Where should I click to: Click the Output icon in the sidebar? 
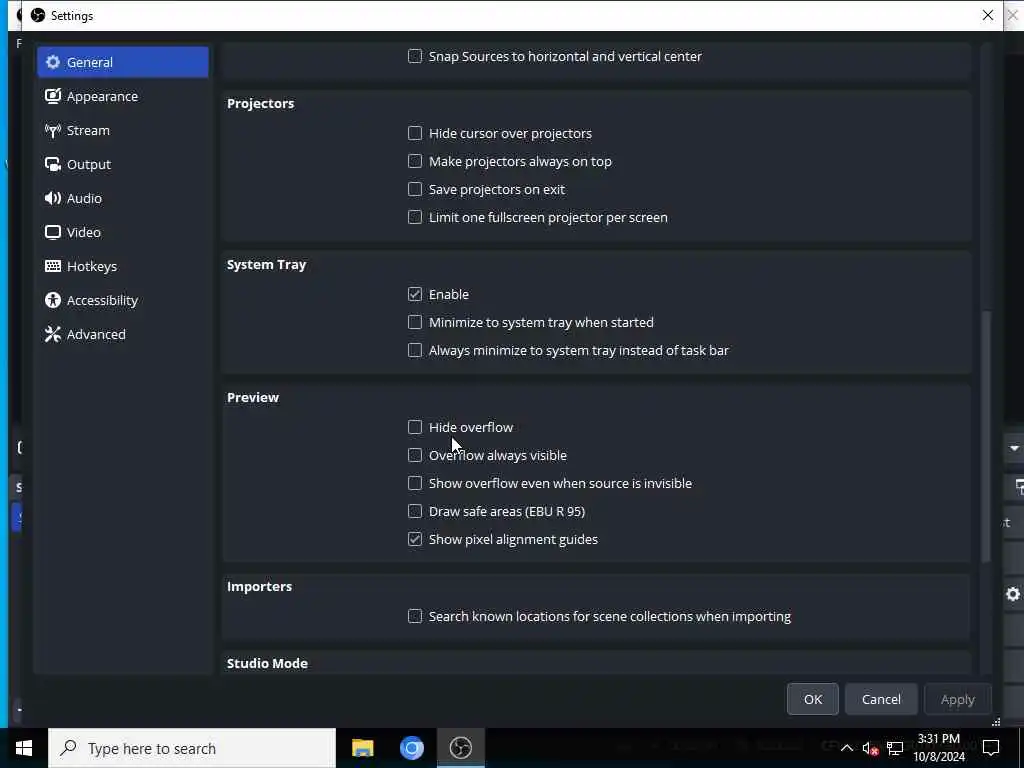point(53,164)
